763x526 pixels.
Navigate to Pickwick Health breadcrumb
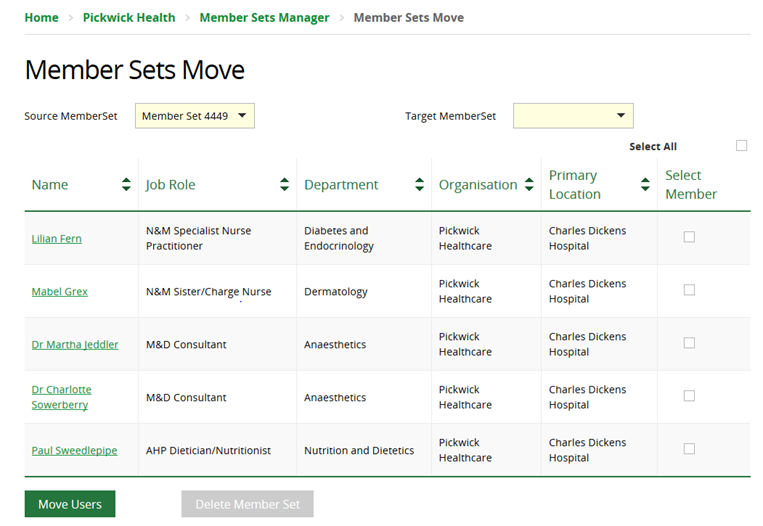tap(129, 17)
